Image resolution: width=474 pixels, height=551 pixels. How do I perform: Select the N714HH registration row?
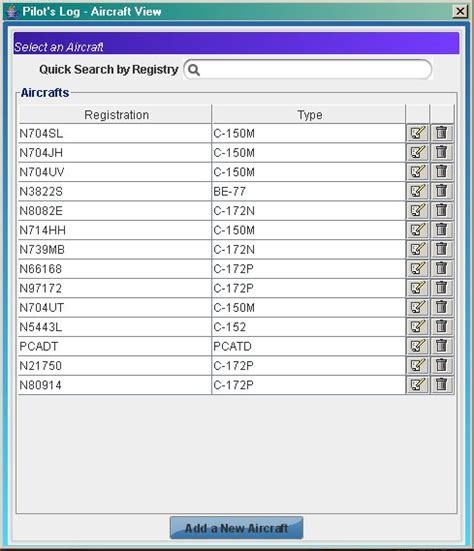pyautogui.click(x=212, y=230)
